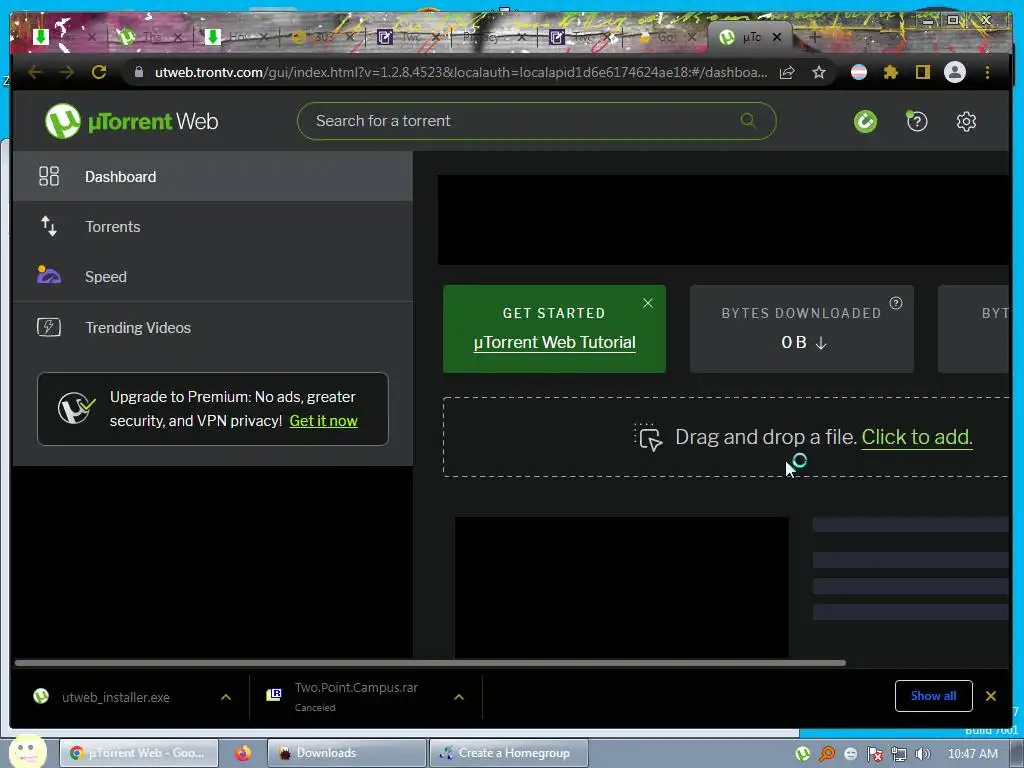Click the 10:47 AM system clock

pyautogui.click(x=972, y=754)
